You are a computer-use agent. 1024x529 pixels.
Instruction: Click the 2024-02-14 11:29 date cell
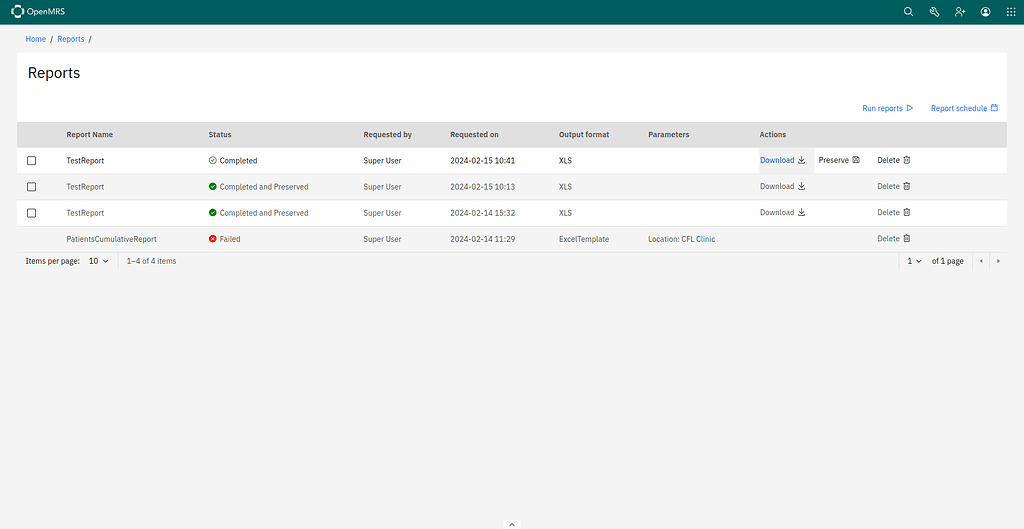pyautogui.click(x=483, y=239)
